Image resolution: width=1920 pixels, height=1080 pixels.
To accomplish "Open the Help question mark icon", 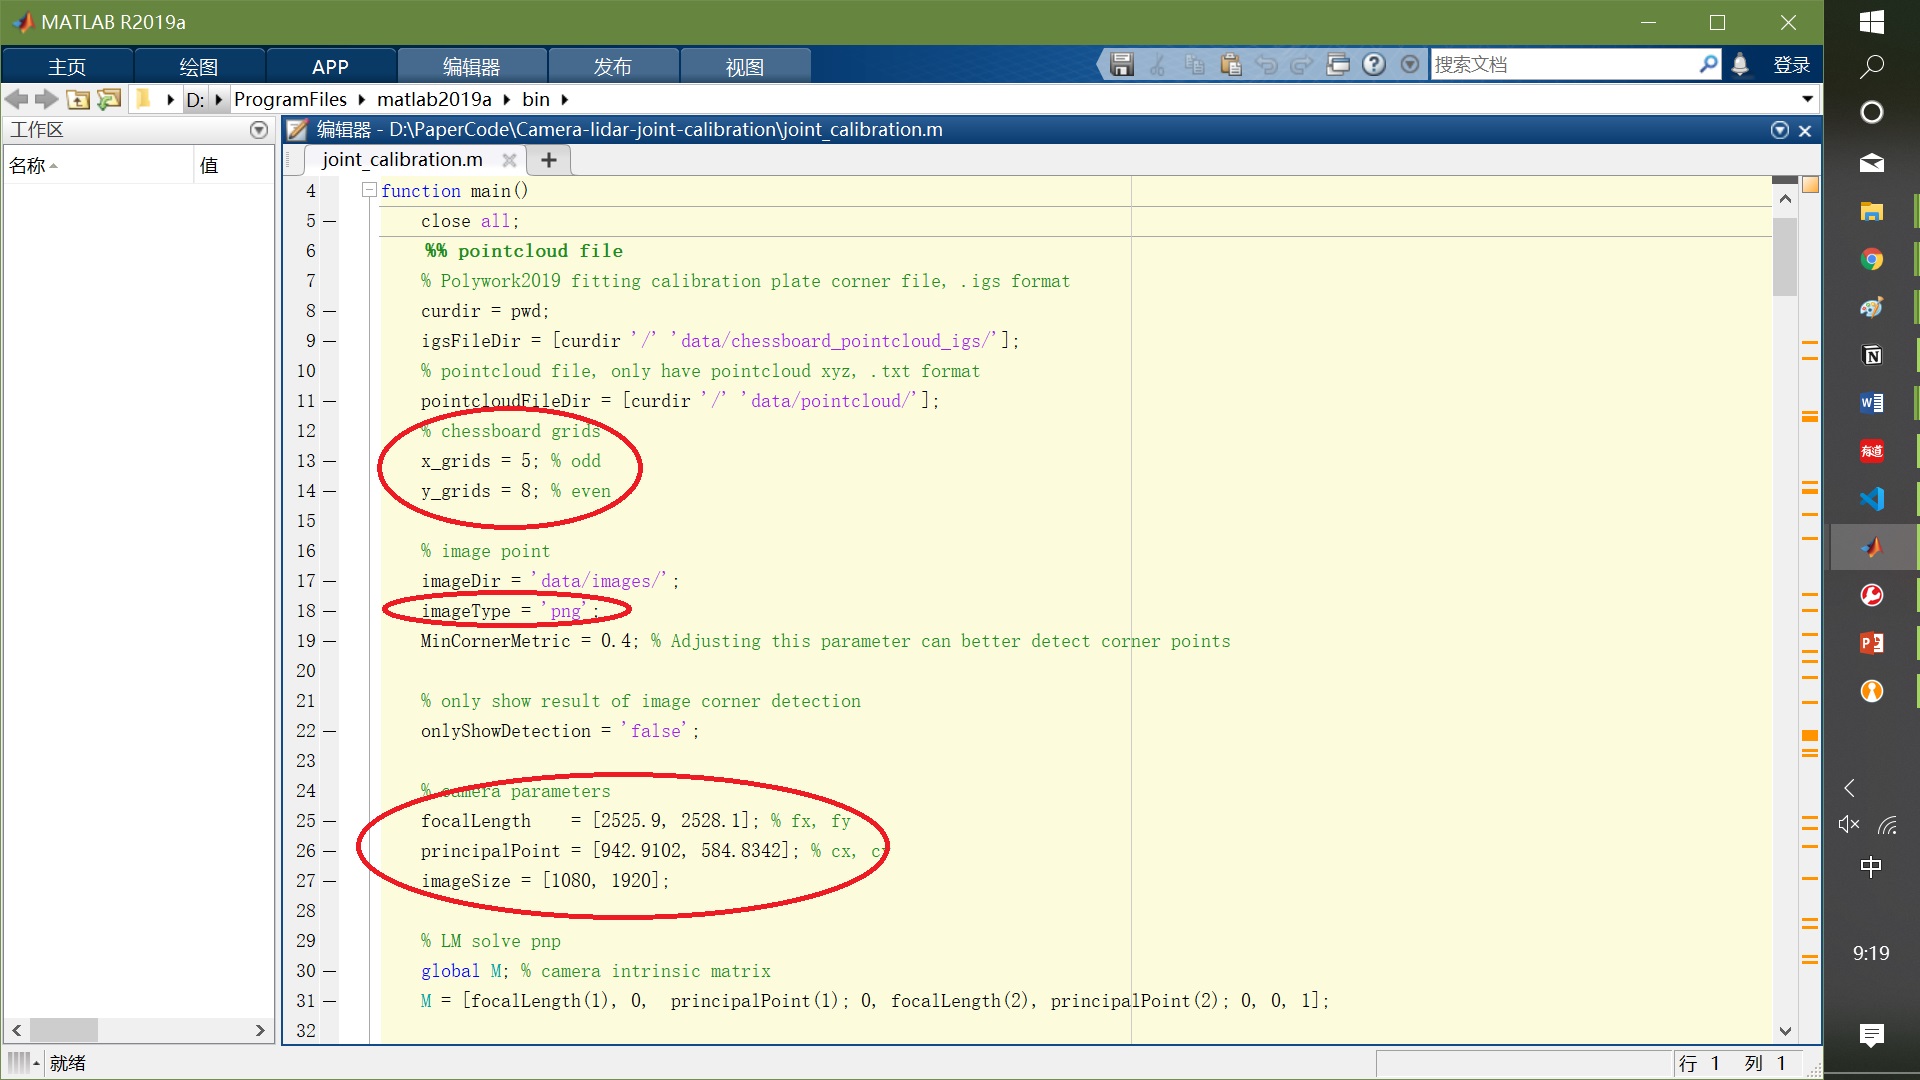I will [1374, 65].
